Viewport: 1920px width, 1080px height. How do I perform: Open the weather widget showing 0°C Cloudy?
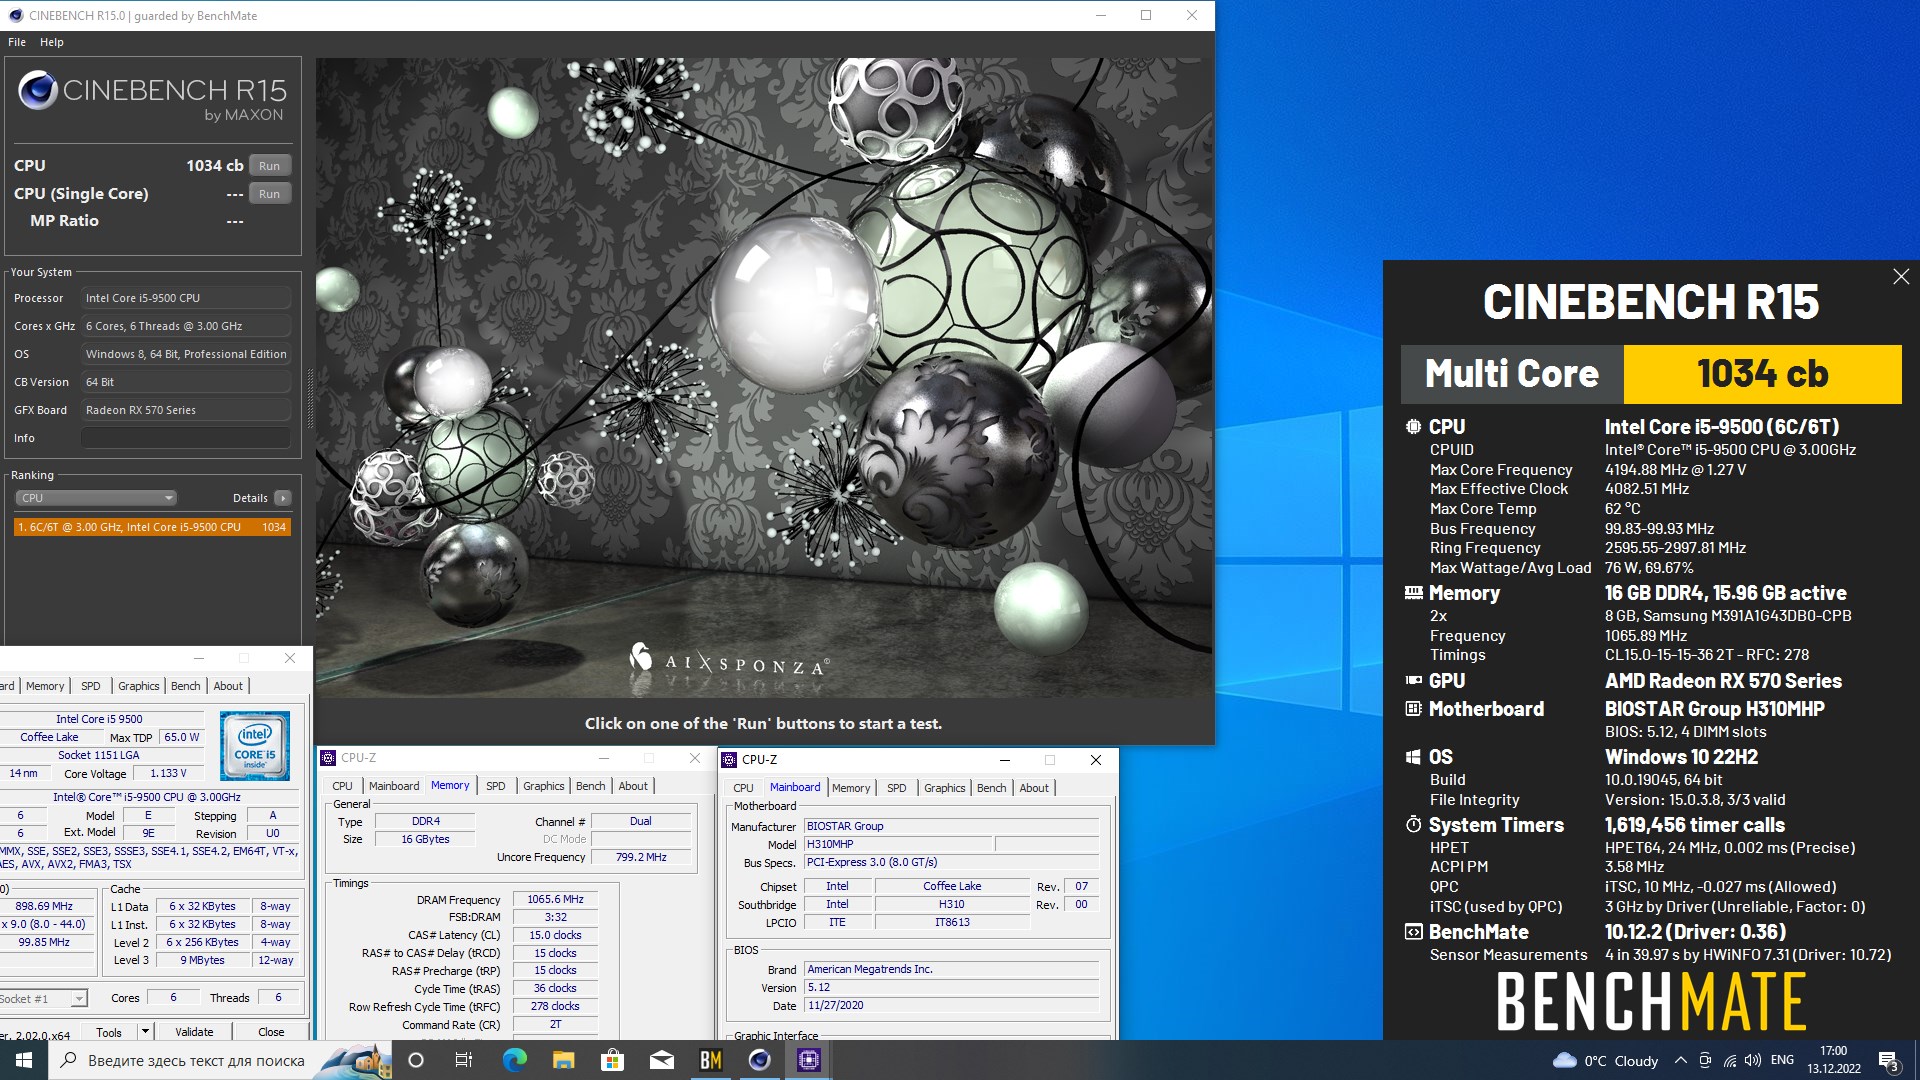1604,1061
